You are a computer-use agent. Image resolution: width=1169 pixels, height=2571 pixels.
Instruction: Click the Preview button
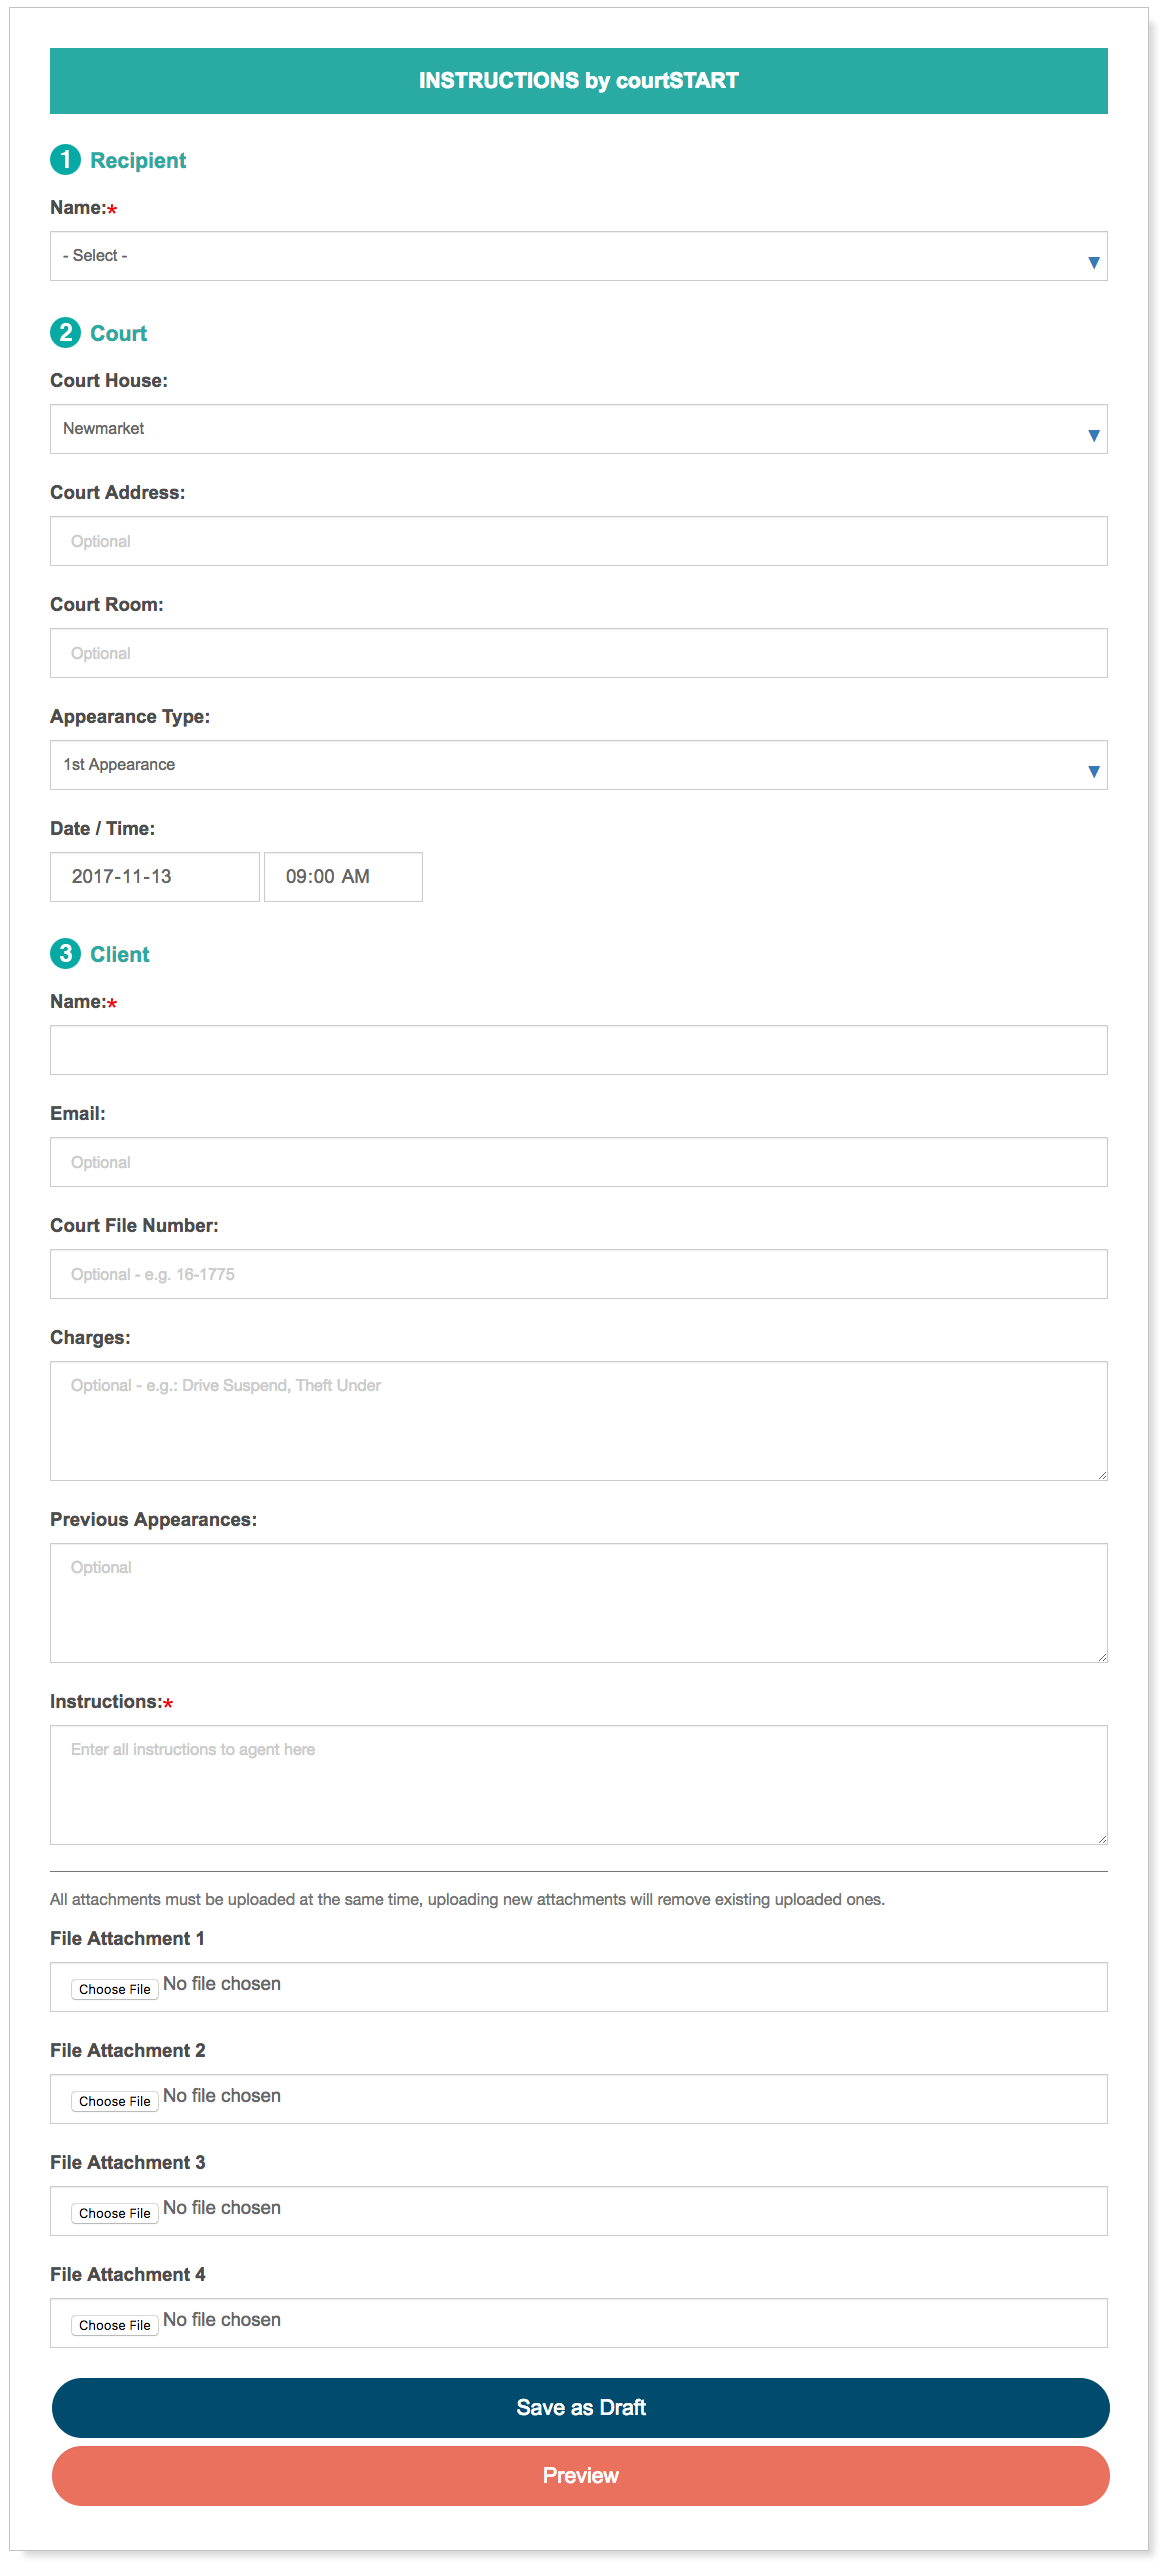580,2476
